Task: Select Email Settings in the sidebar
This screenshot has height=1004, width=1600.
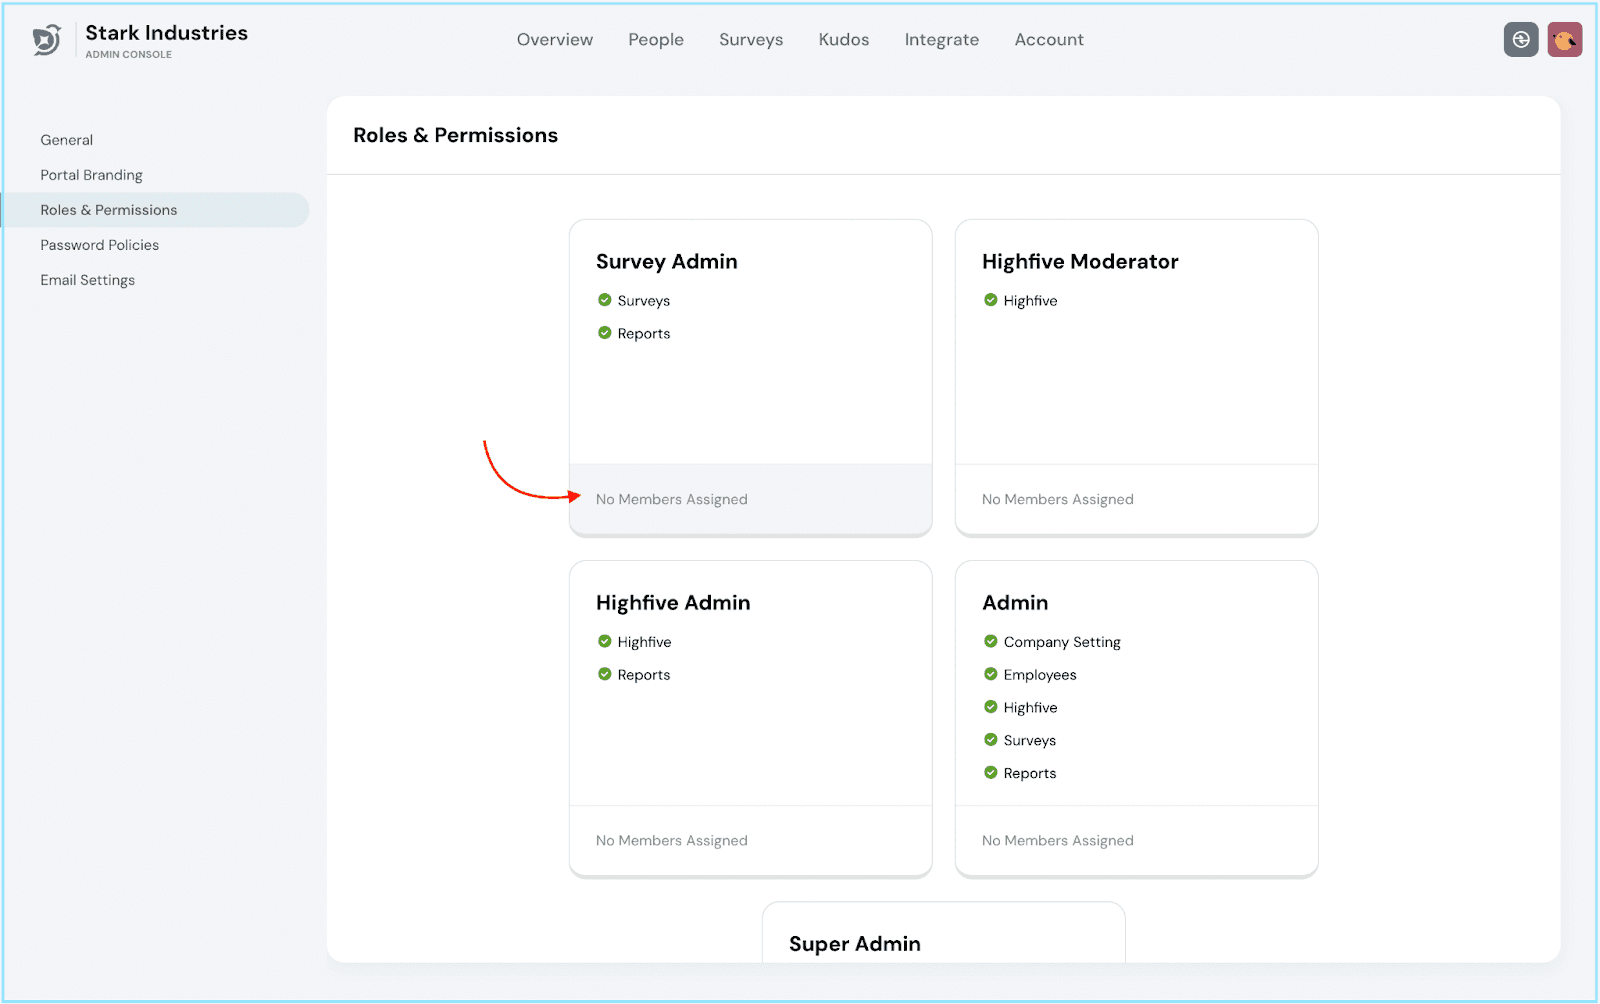Action: (x=87, y=280)
